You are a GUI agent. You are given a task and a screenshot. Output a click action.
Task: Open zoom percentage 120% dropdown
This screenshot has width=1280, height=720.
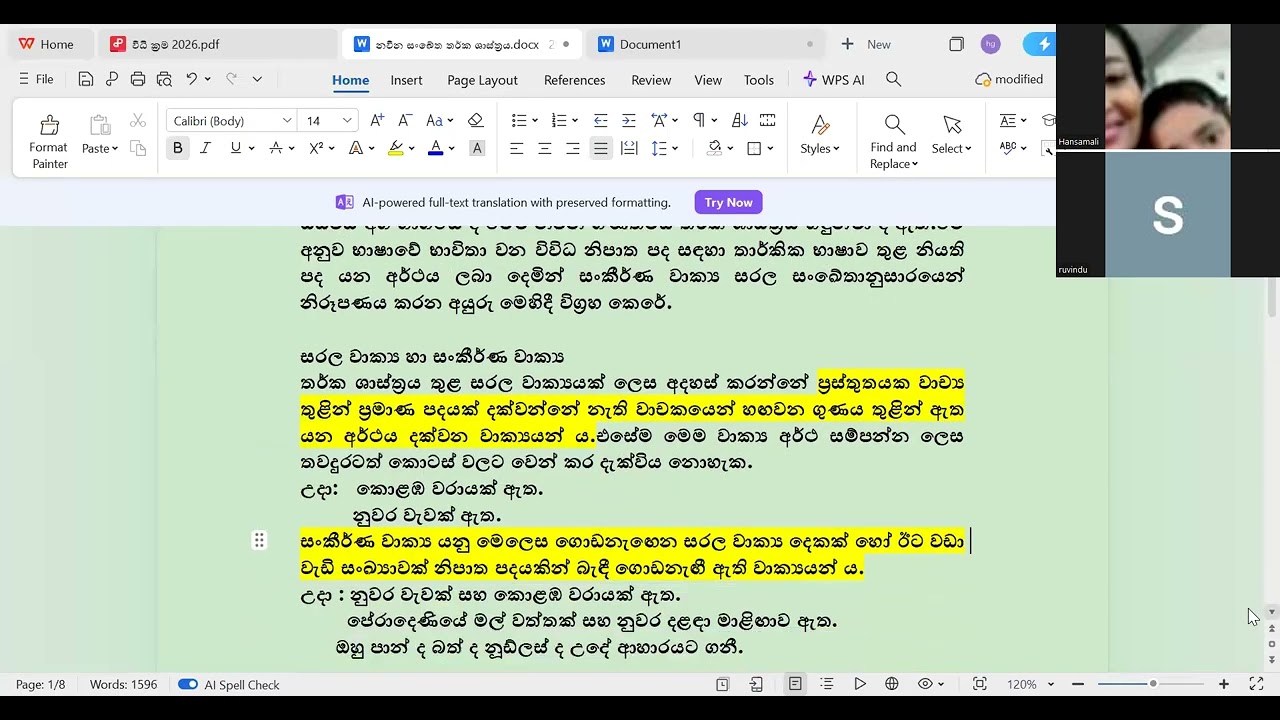[x=1050, y=685]
